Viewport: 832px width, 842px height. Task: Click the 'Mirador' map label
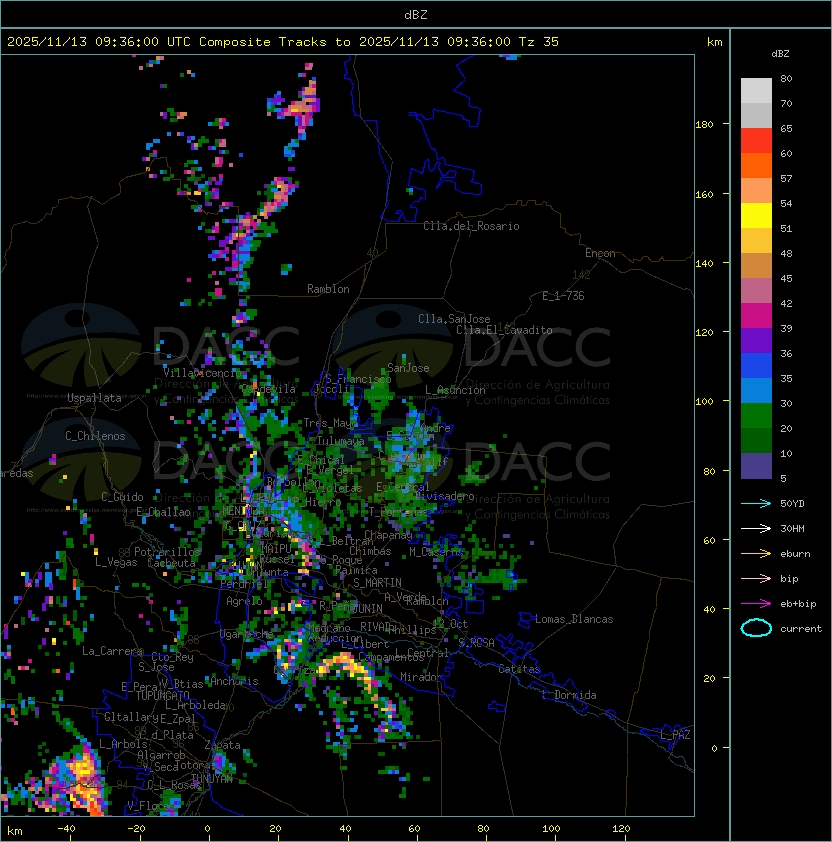tap(422, 677)
